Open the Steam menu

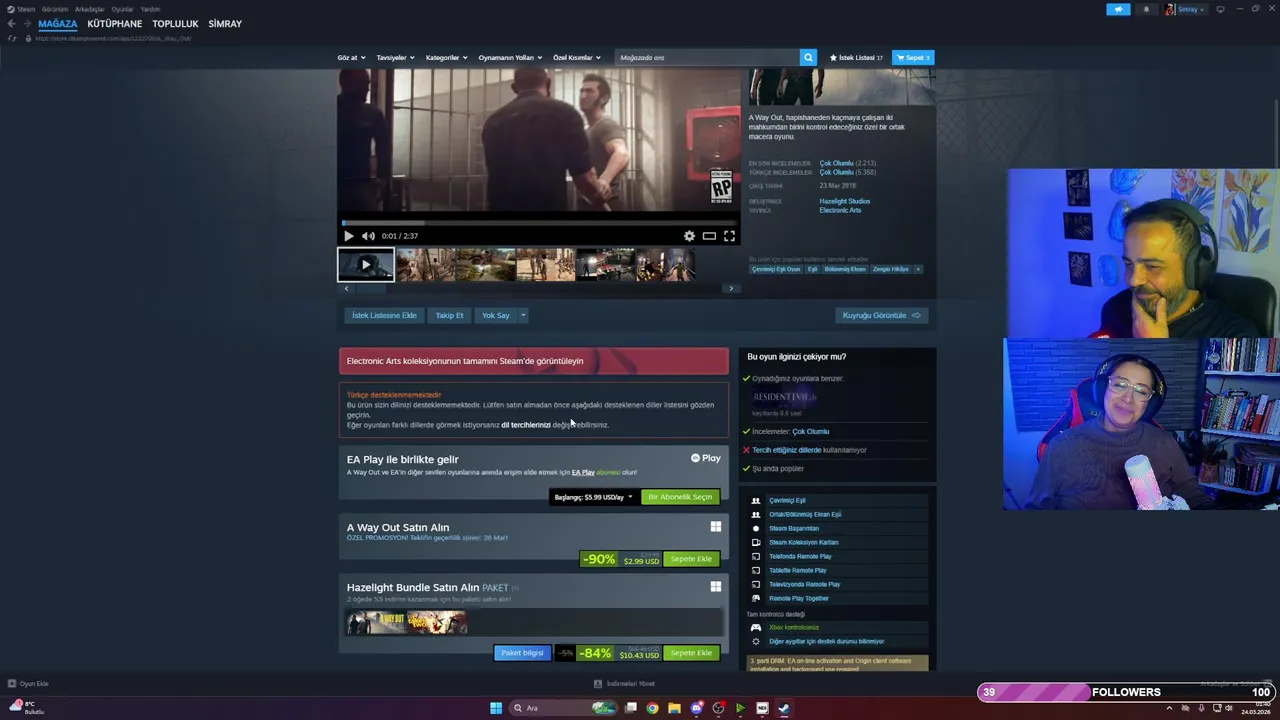pos(21,9)
